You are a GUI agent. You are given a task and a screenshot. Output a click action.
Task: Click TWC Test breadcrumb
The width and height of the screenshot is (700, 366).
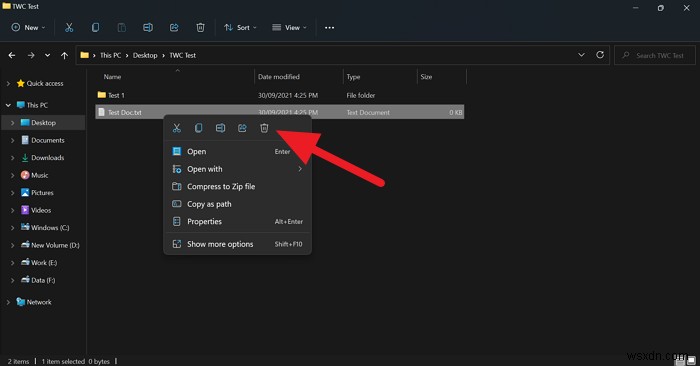[x=183, y=55]
